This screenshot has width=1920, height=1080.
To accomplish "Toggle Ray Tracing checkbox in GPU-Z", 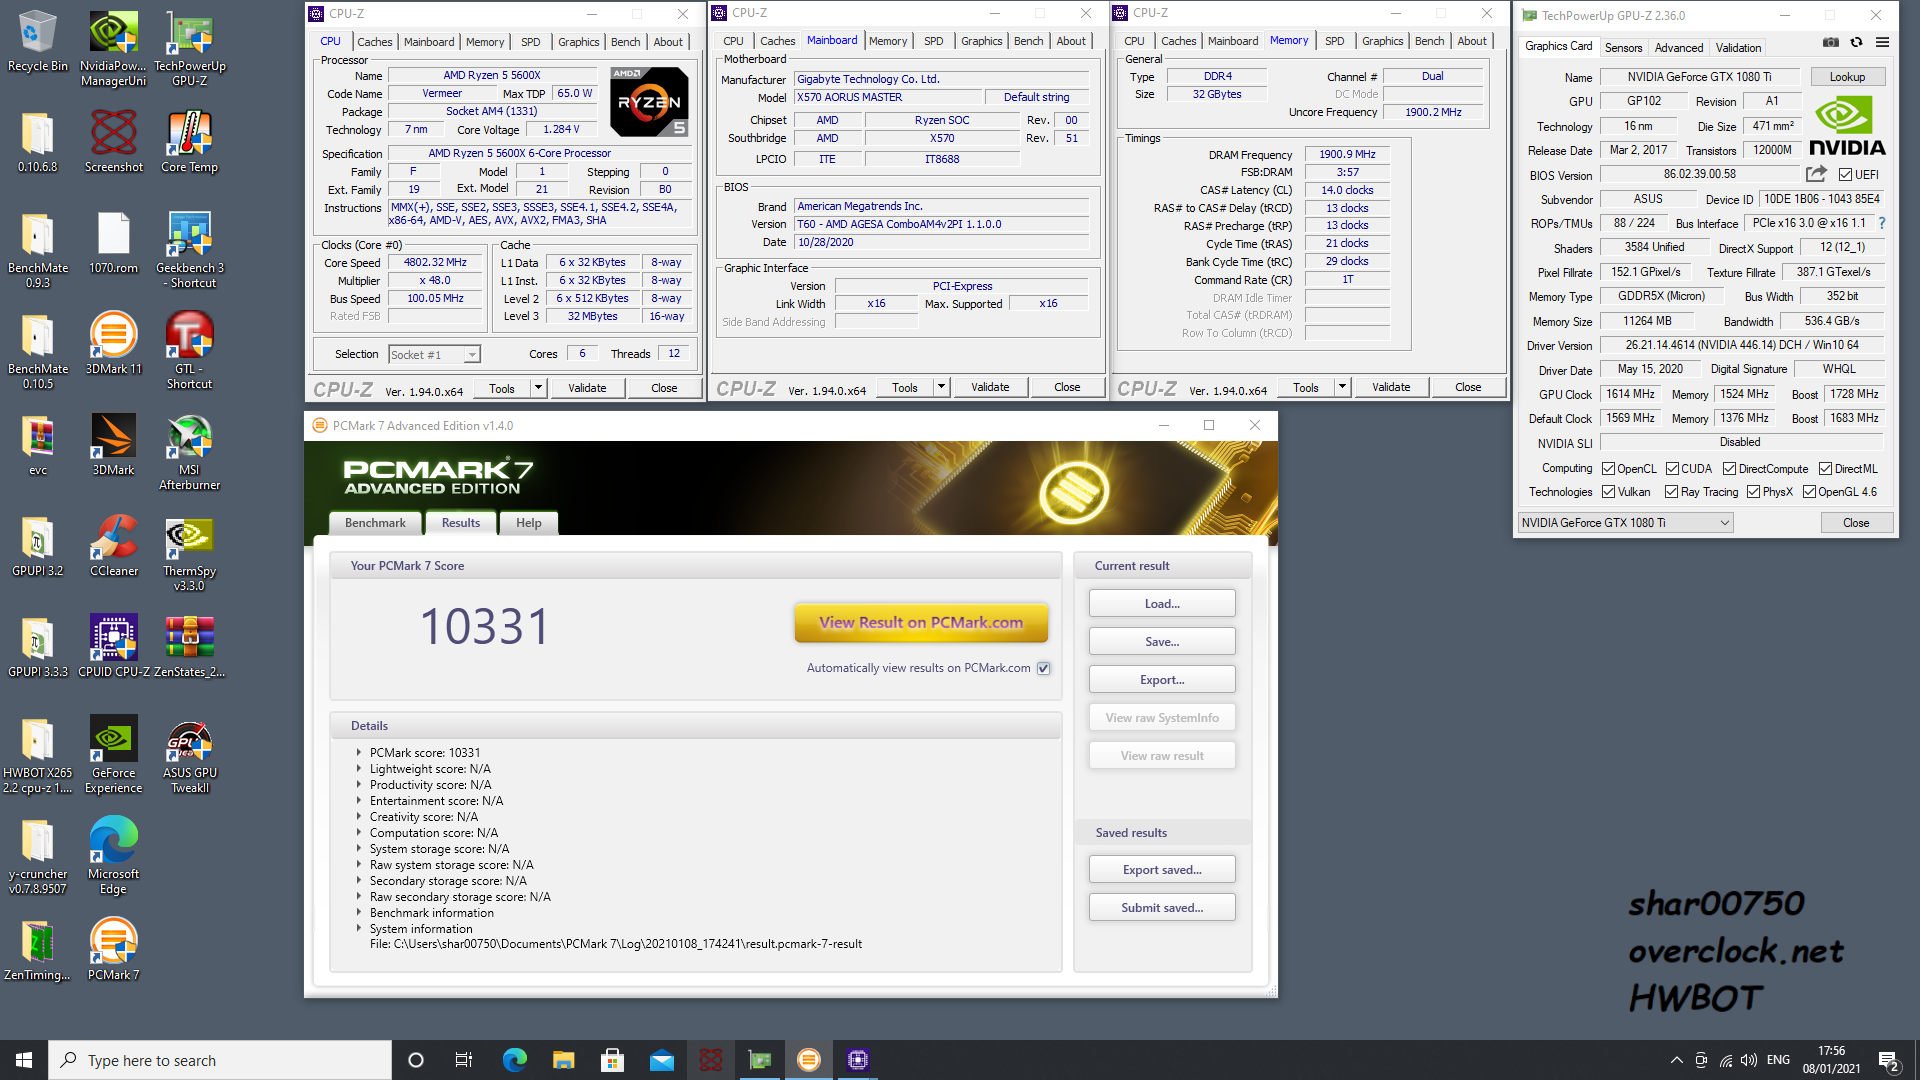I will (1671, 492).
